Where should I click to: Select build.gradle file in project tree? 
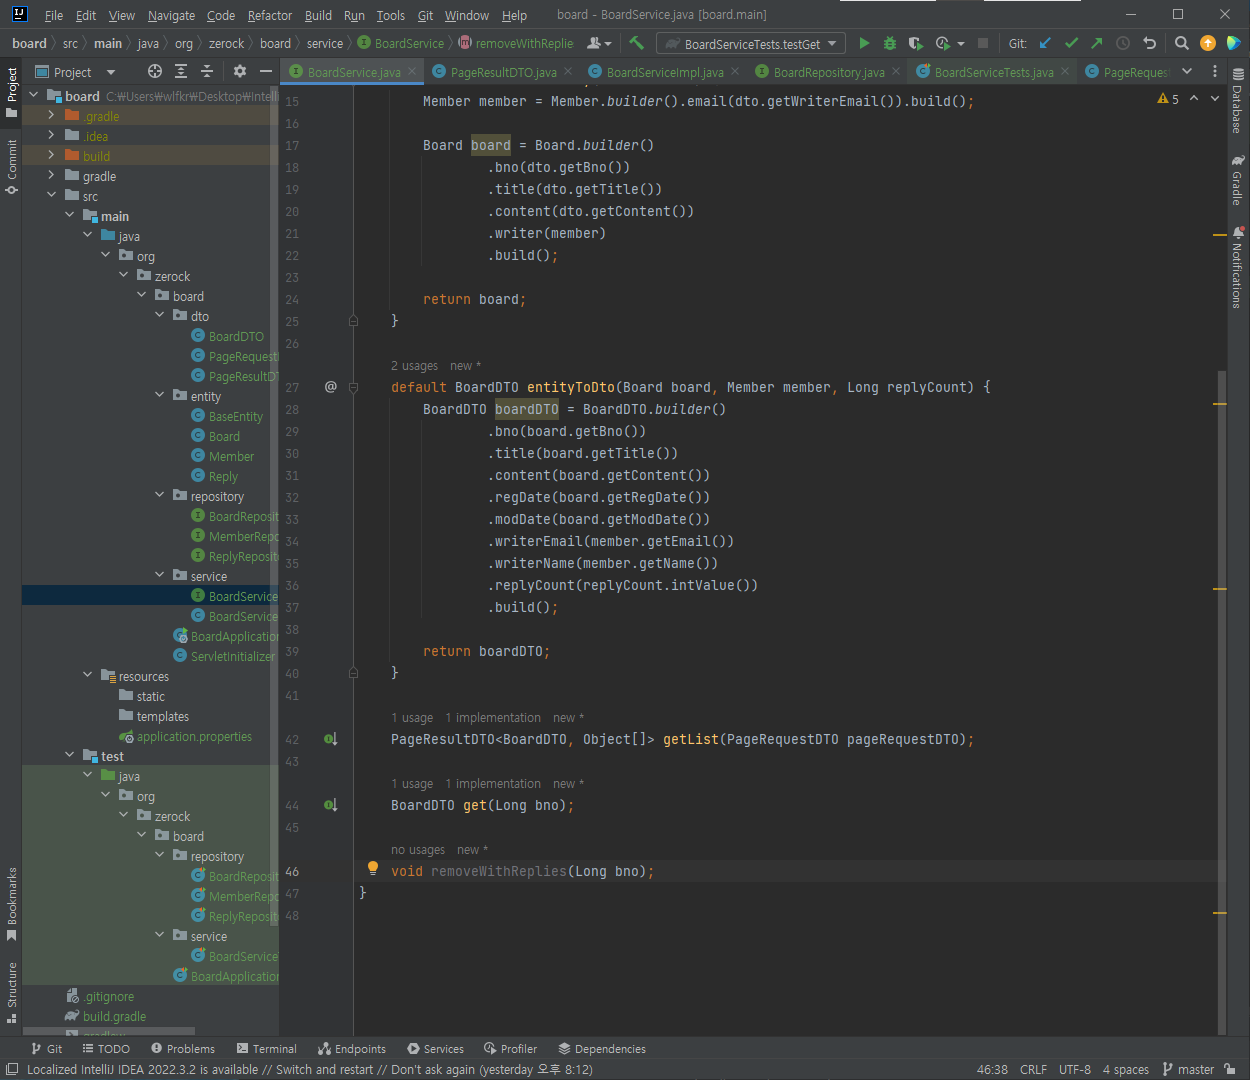click(114, 1016)
